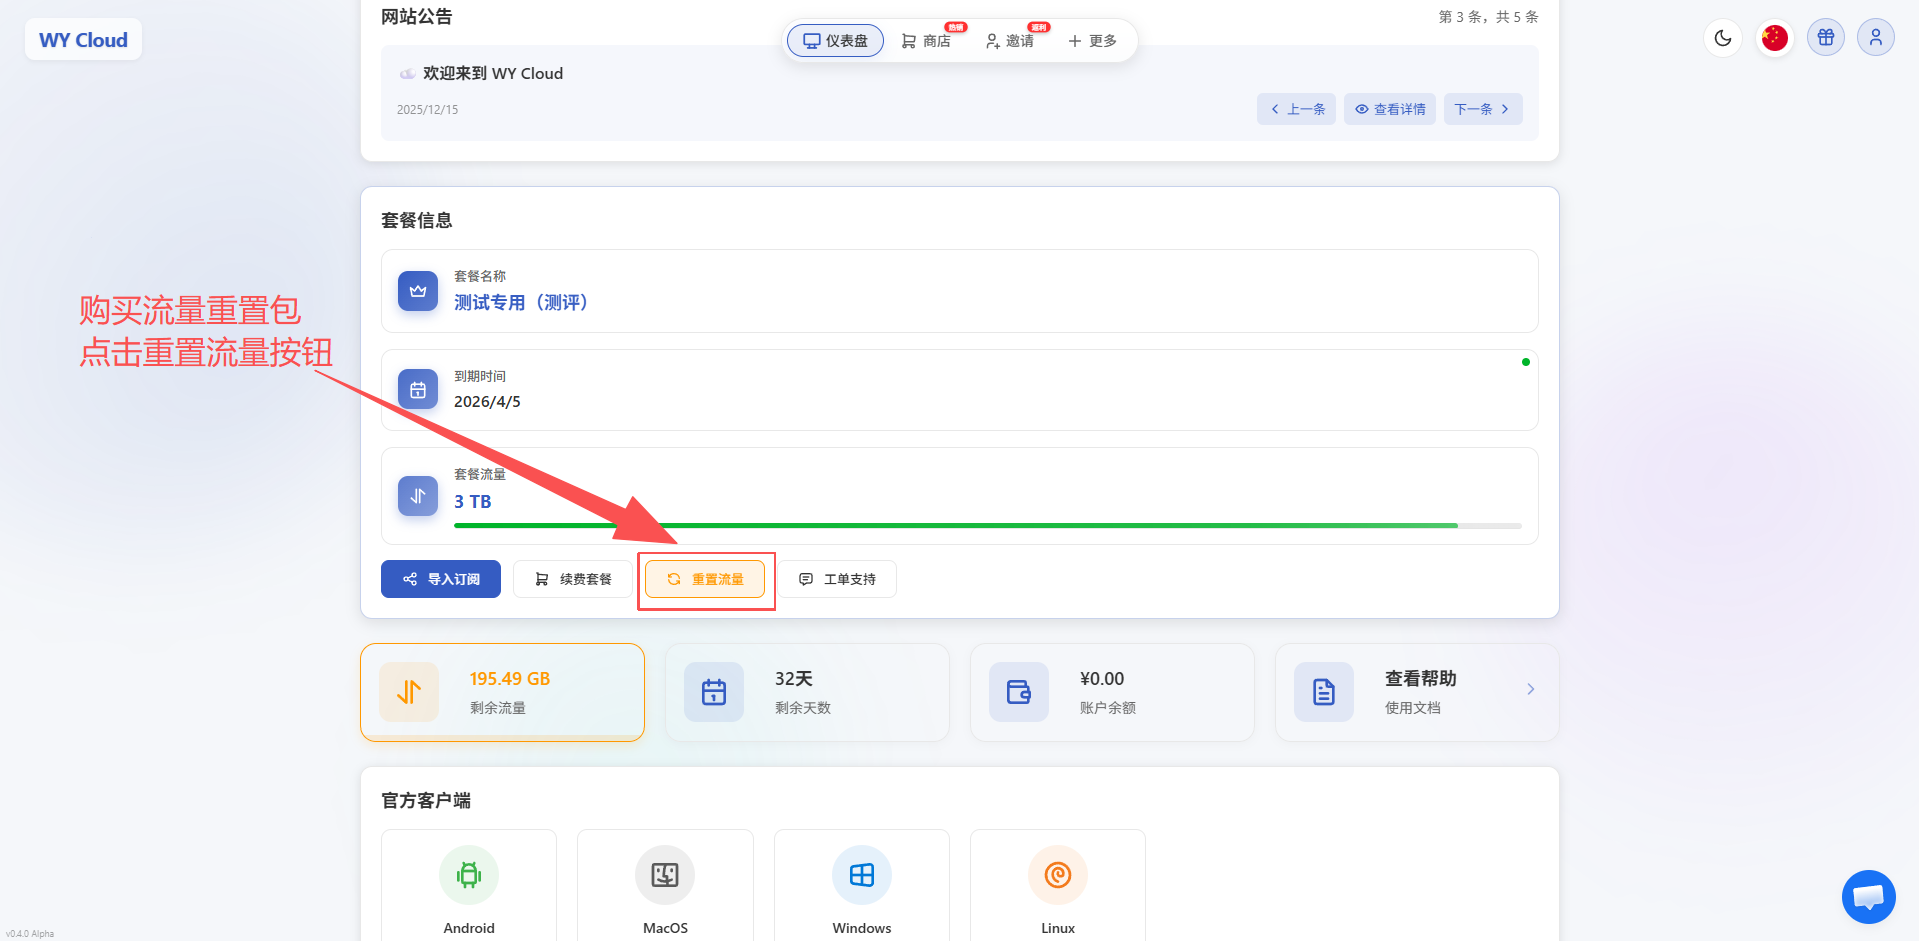Screen dimensions: 1919x941
Task: Switch to the 仪表盘 dashboard tab
Action: coord(835,41)
